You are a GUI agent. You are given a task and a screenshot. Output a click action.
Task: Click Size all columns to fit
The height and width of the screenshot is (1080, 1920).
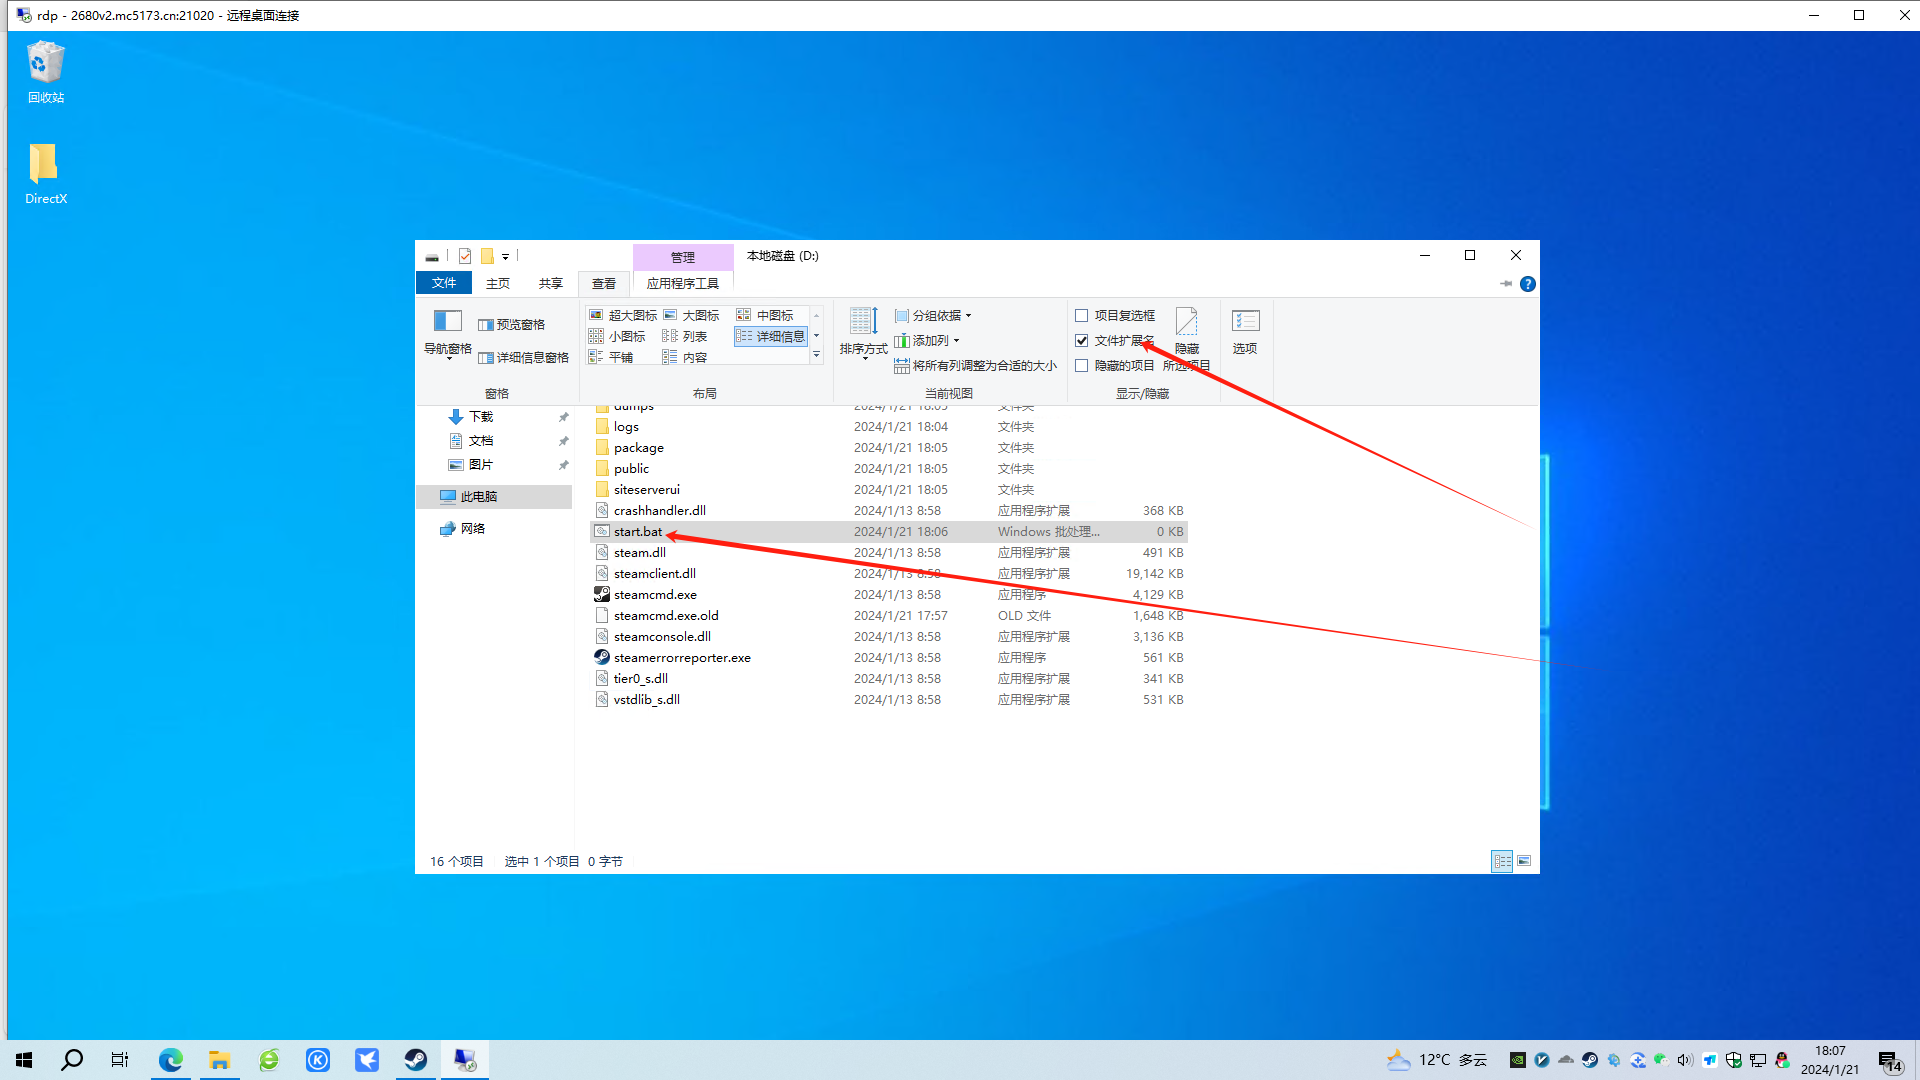pyautogui.click(x=975, y=366)
